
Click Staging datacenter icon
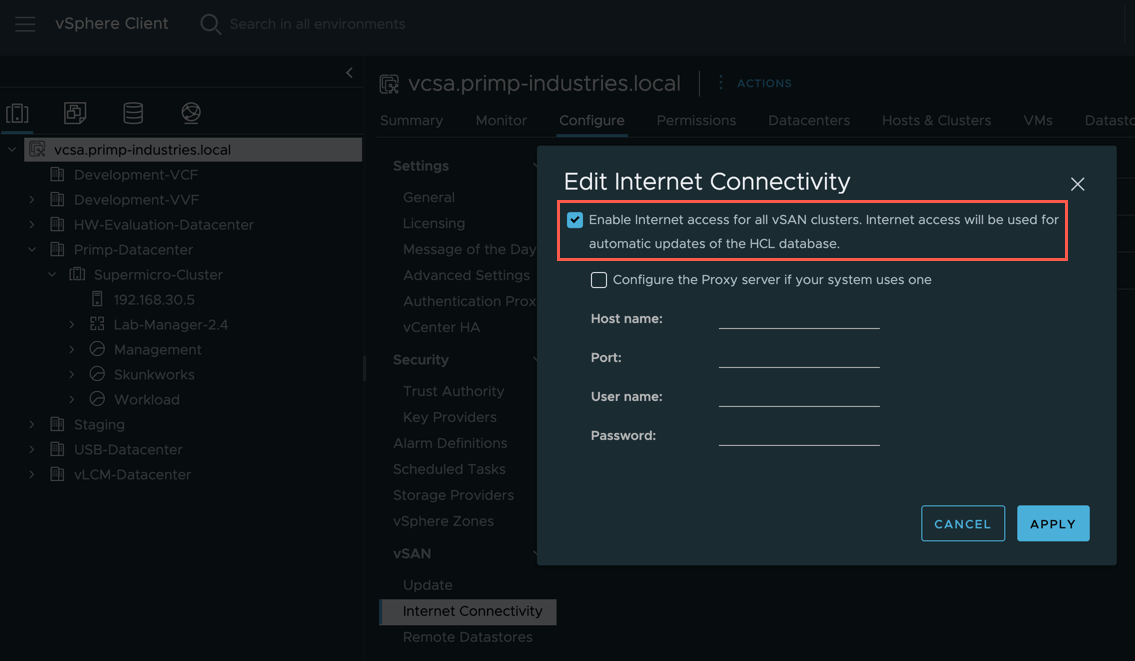57,424
